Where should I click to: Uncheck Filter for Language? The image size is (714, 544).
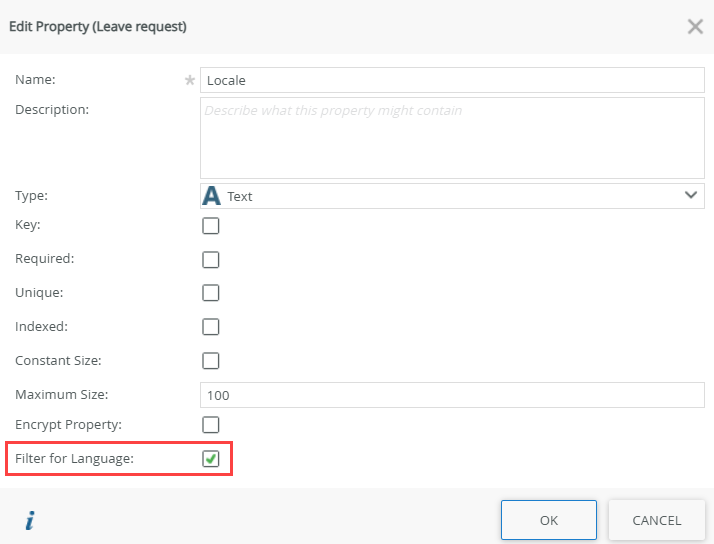[211, 459]
